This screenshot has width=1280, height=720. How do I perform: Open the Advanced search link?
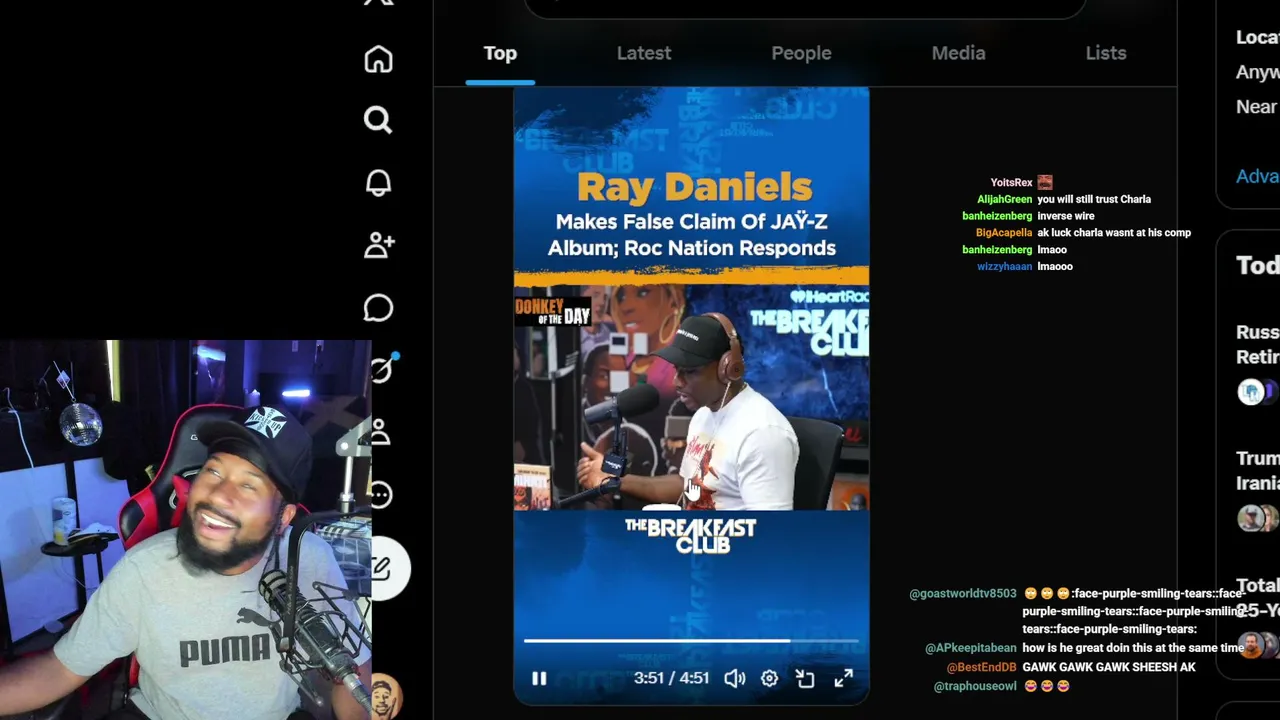coord(1257,176)
